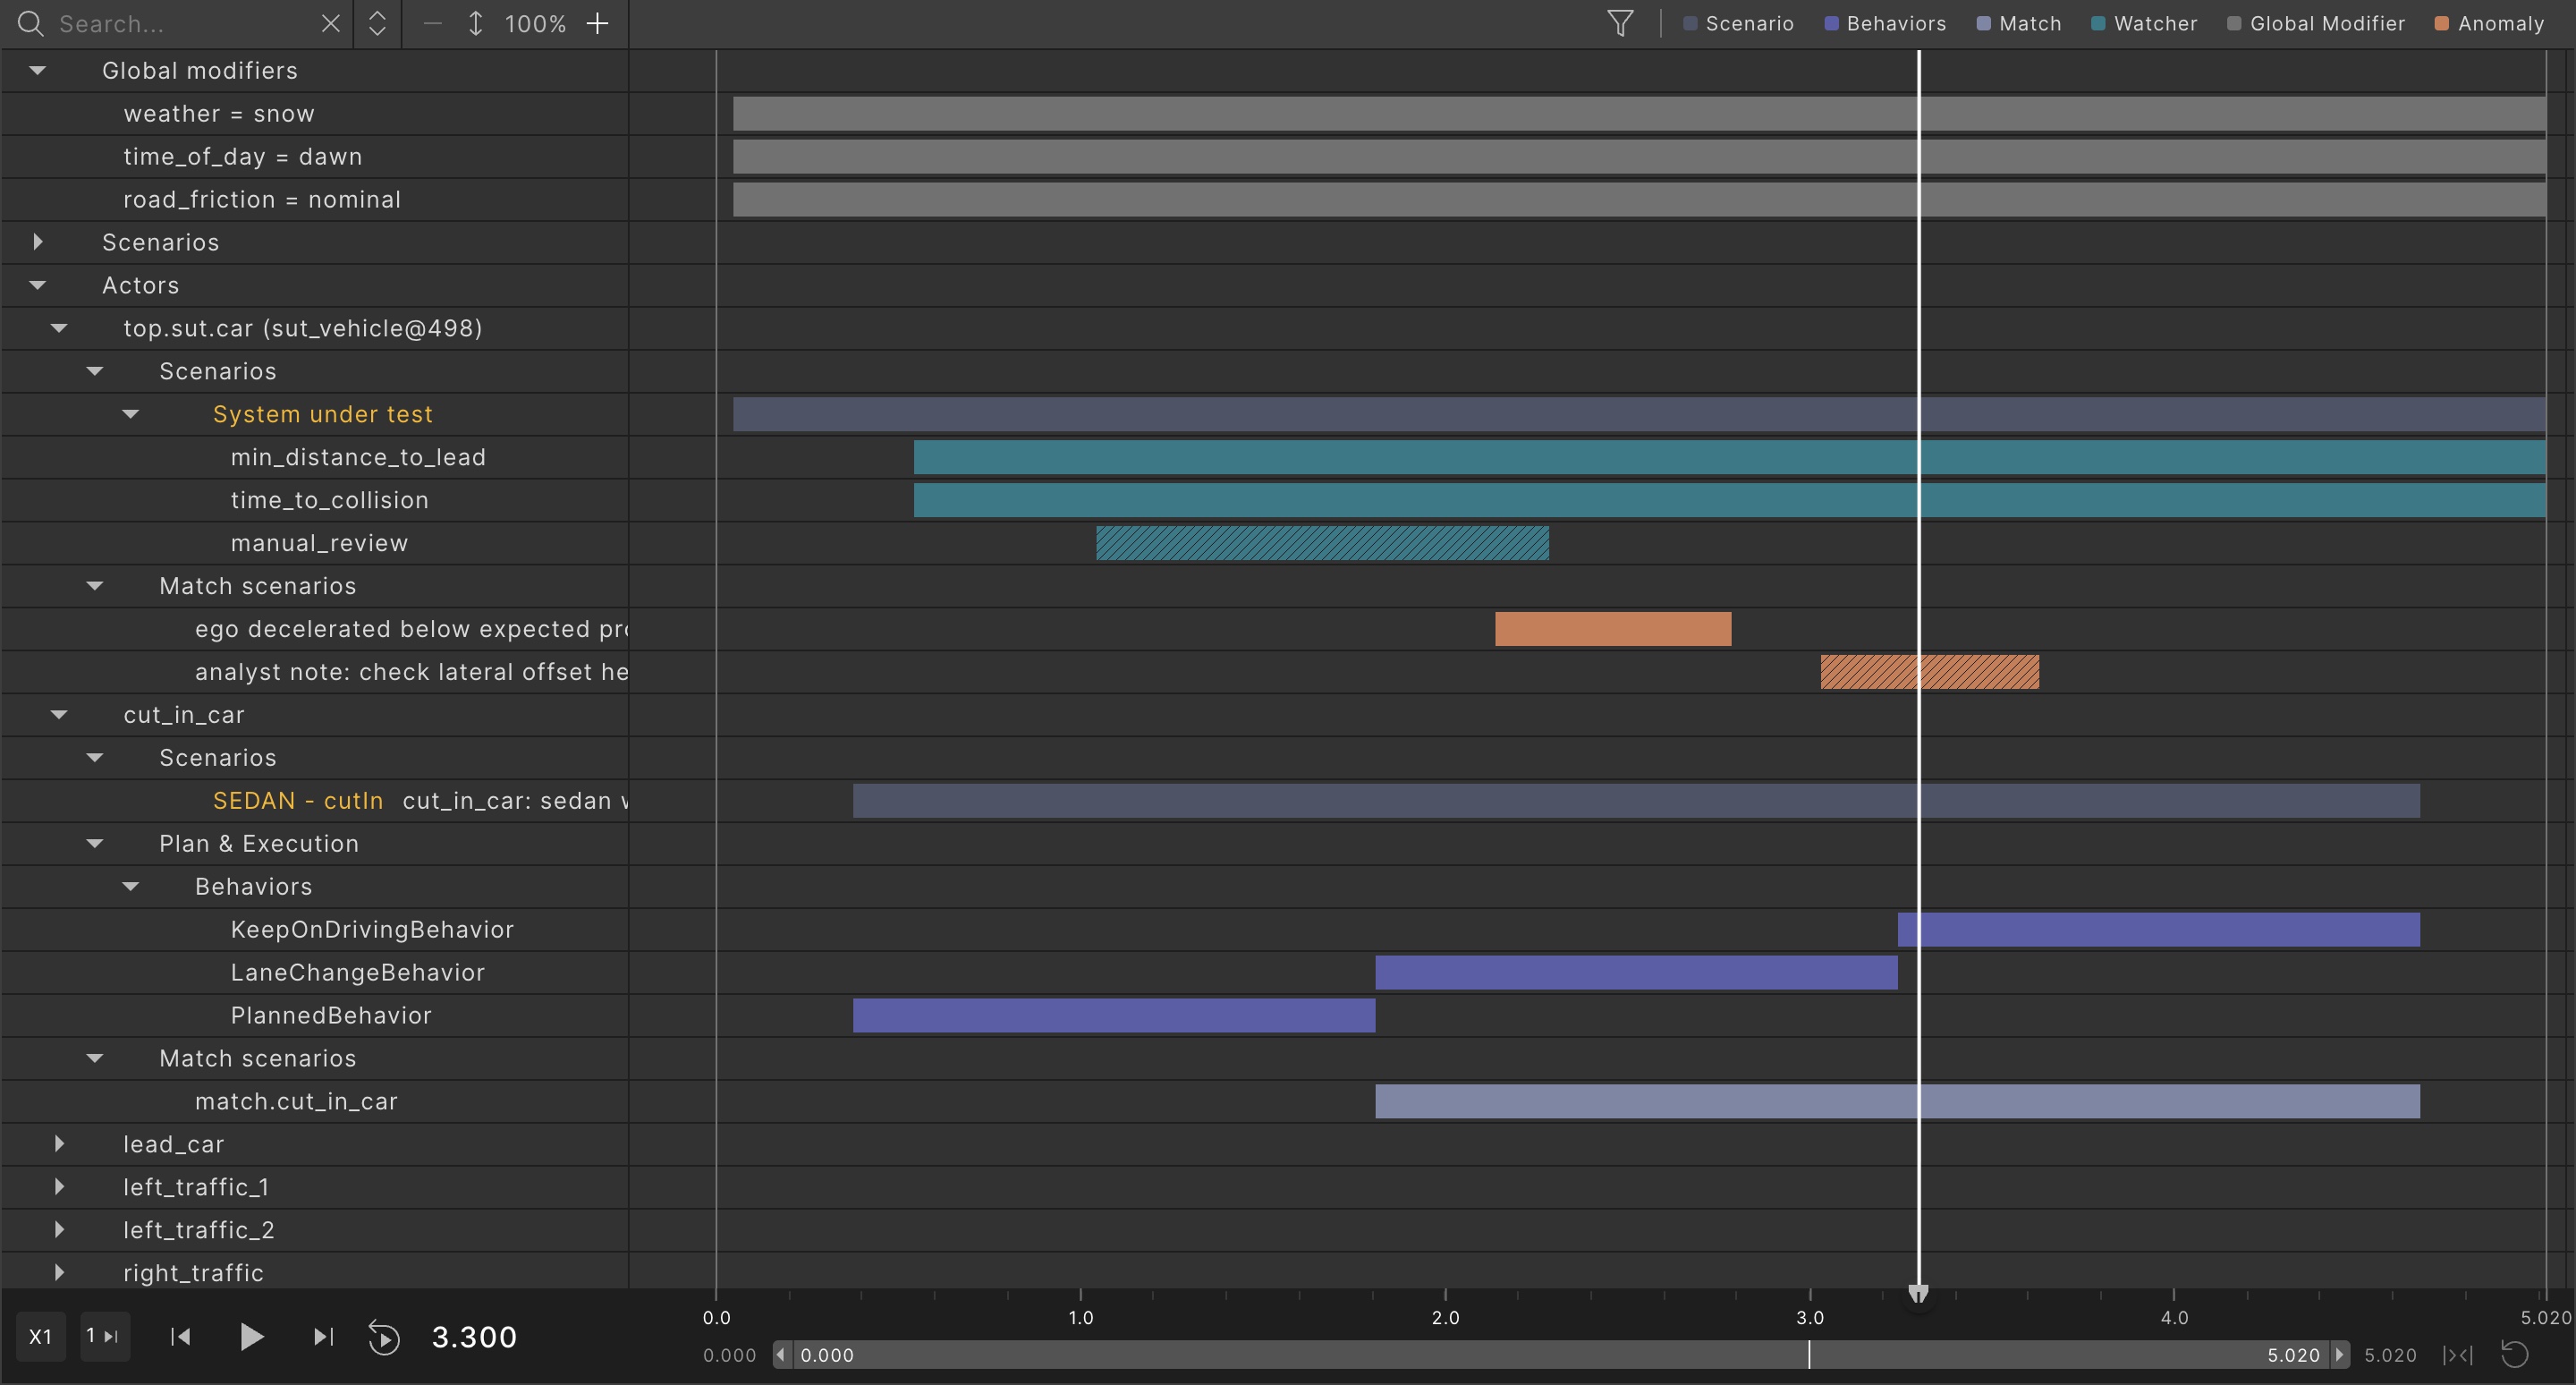Click the fit range icon

[x=2457, y=1355]
